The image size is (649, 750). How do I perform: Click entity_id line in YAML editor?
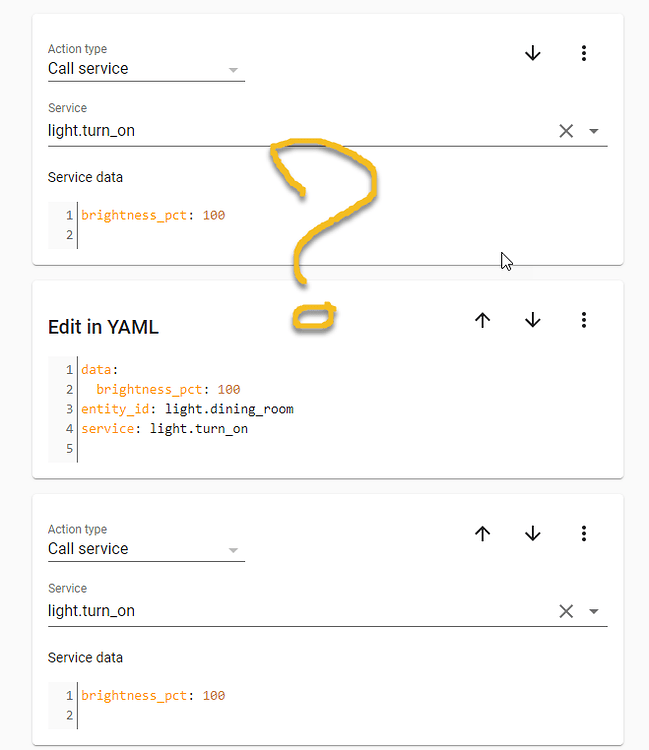click(187, 409)
